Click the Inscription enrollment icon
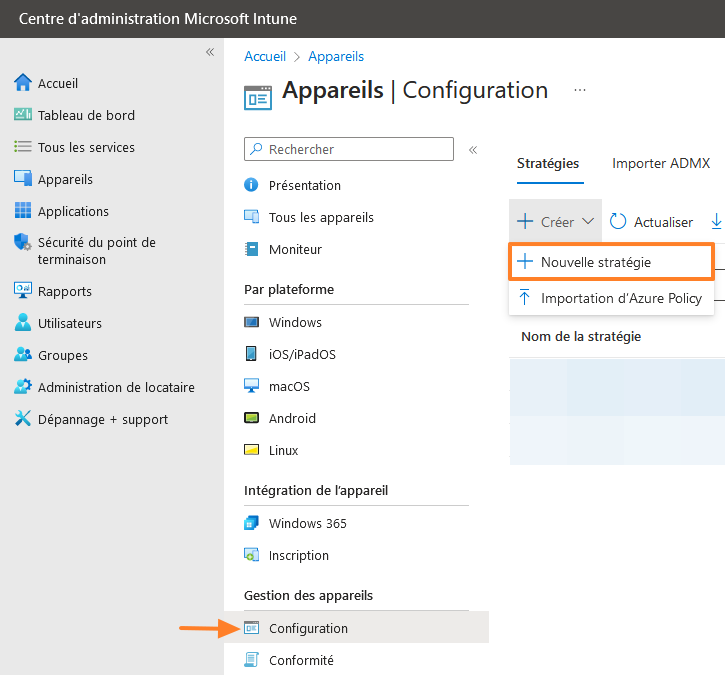 click(251, 555)
